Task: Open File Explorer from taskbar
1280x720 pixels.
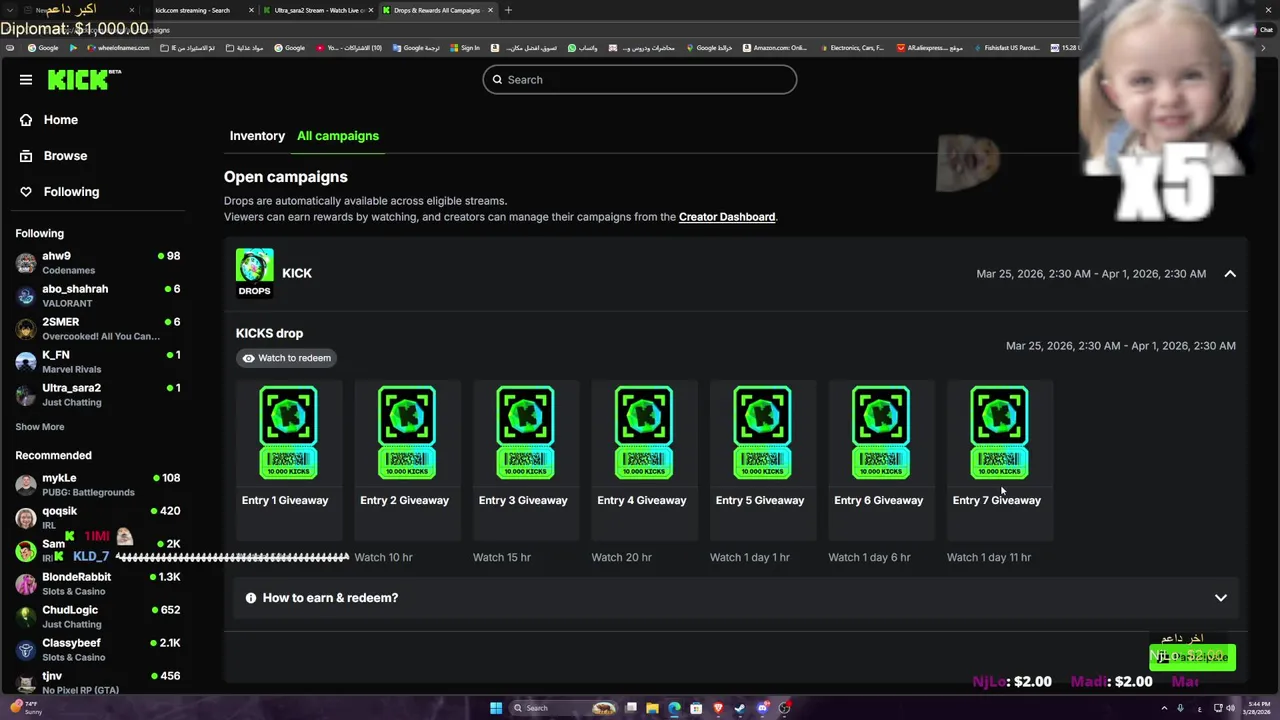Action: point(652,708)
